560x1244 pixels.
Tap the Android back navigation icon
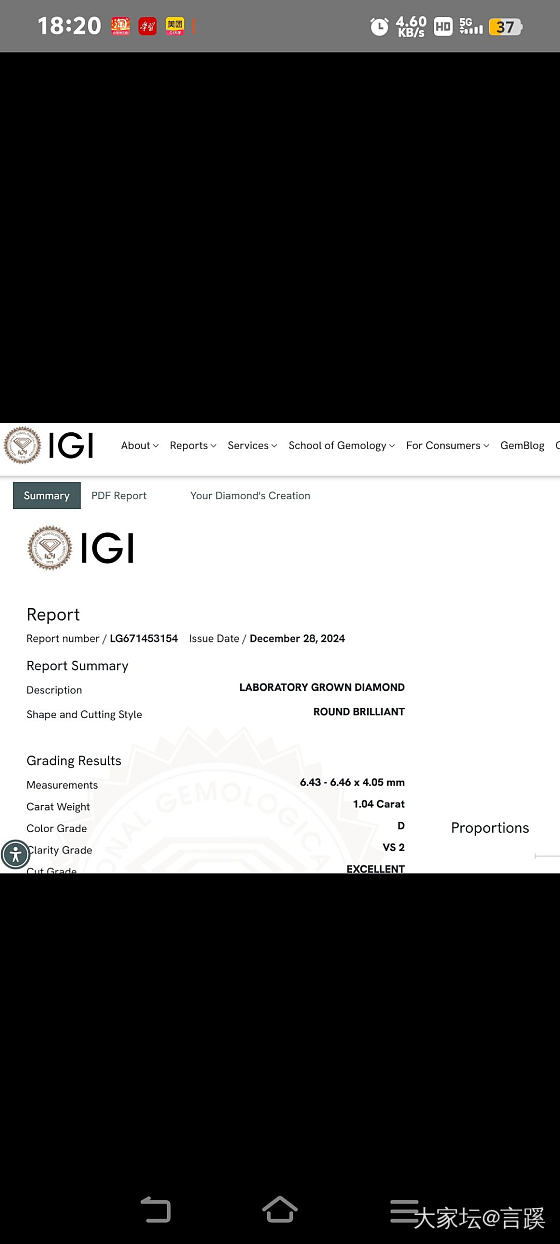pos(155,1210)
